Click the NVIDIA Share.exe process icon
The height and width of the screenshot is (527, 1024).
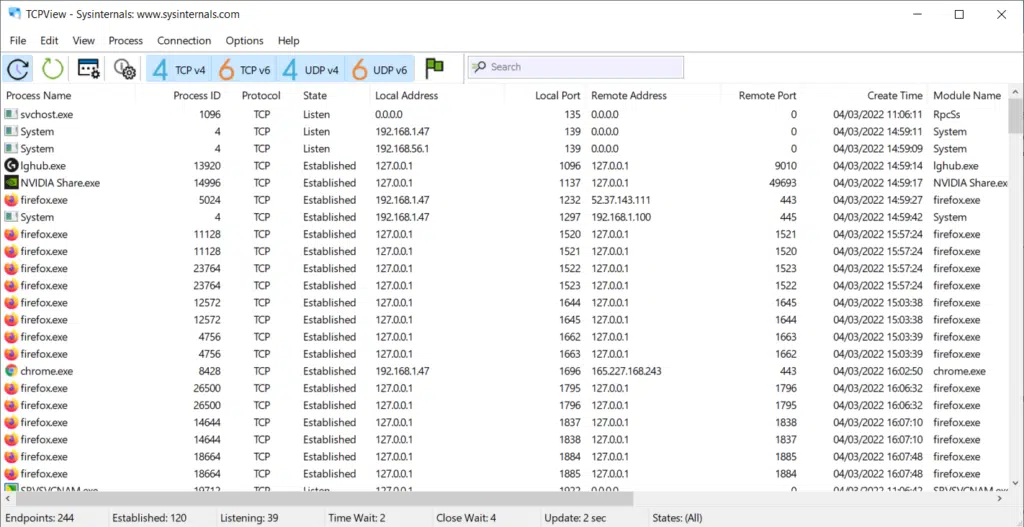(10, 183)
